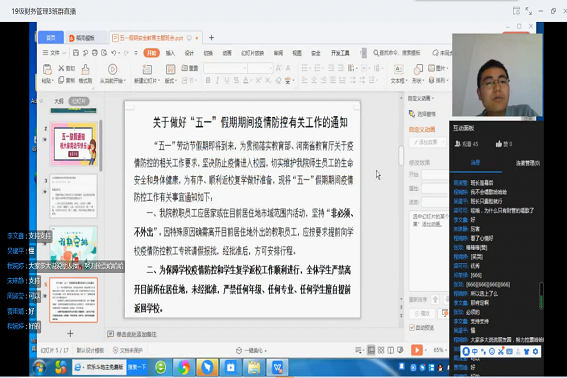Switch to the Messages tab in chat panel
567x378 pixels.
click(475, 163)
